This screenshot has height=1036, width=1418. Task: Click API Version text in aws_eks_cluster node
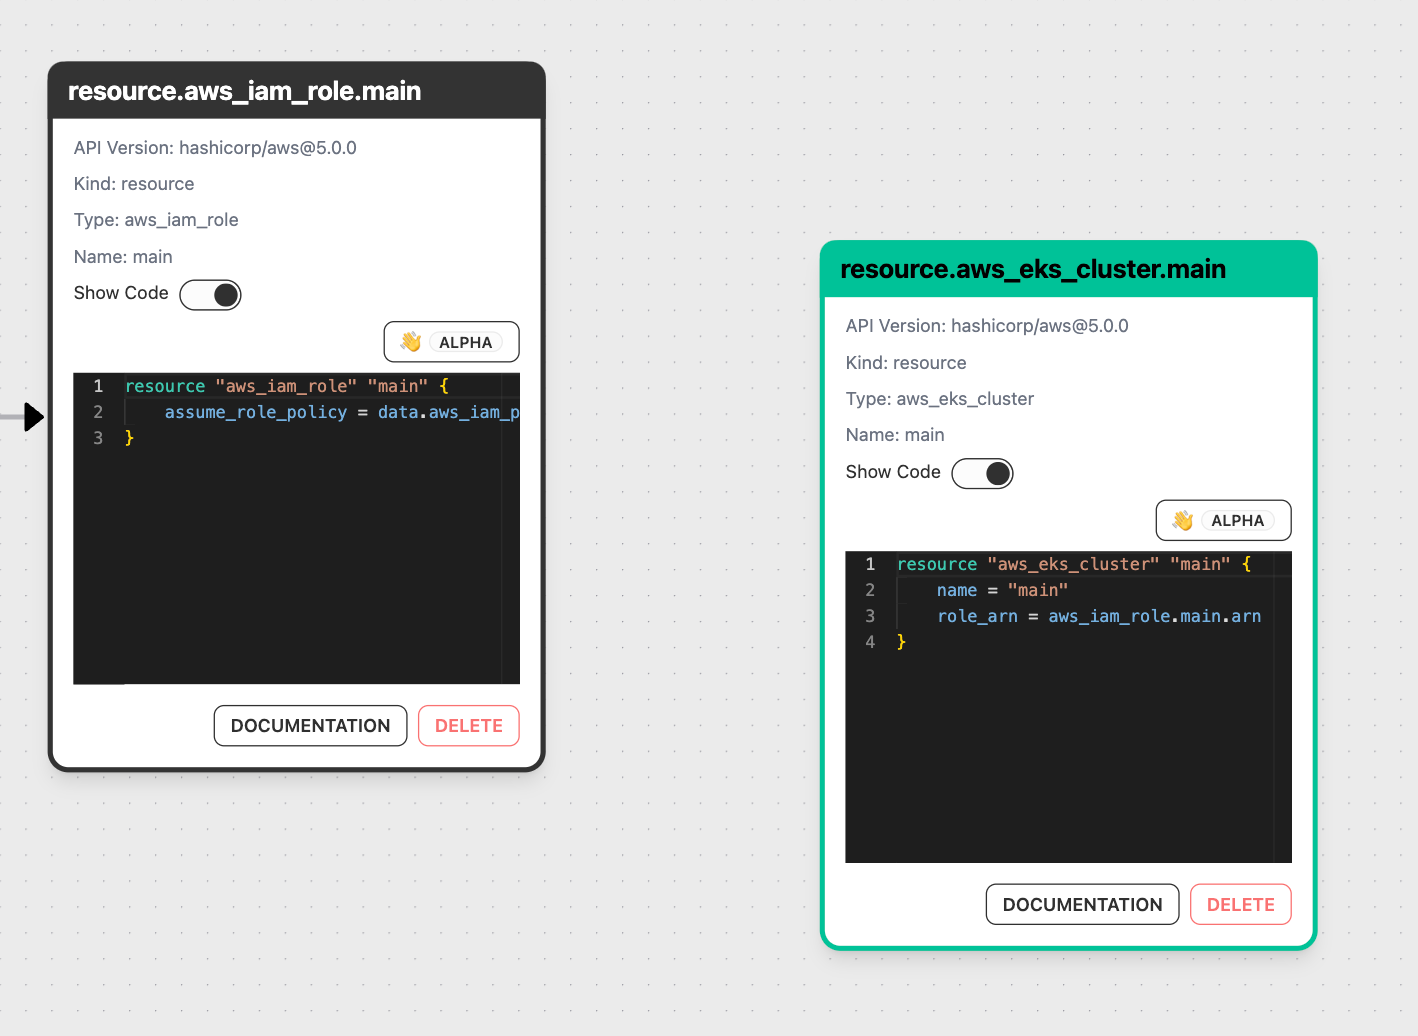pos(987,326)
